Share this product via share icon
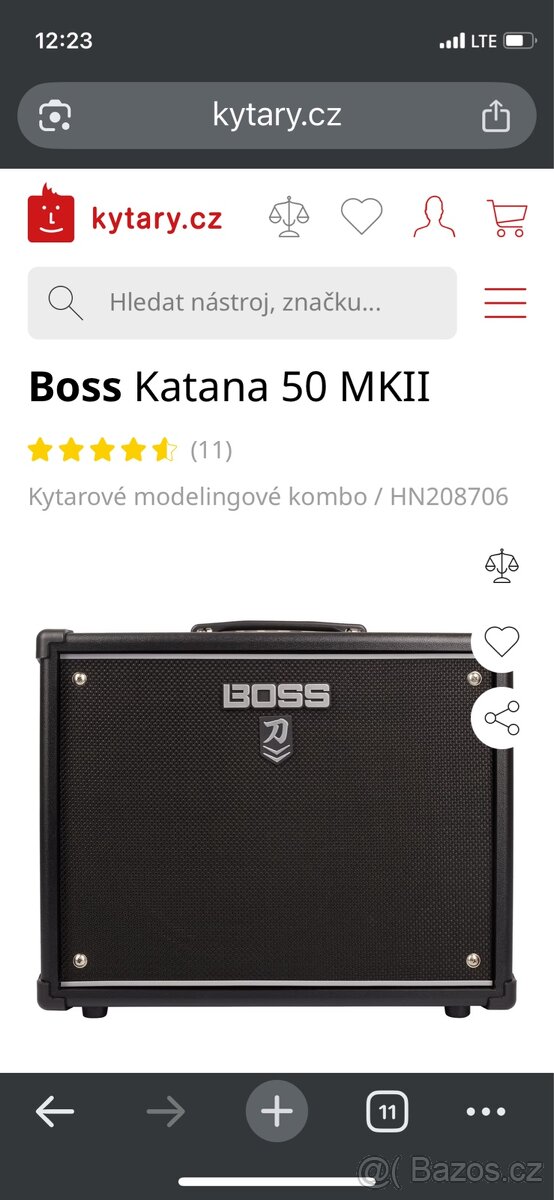This screenshot has height=1200, width=554. click(x=502, y=718)
